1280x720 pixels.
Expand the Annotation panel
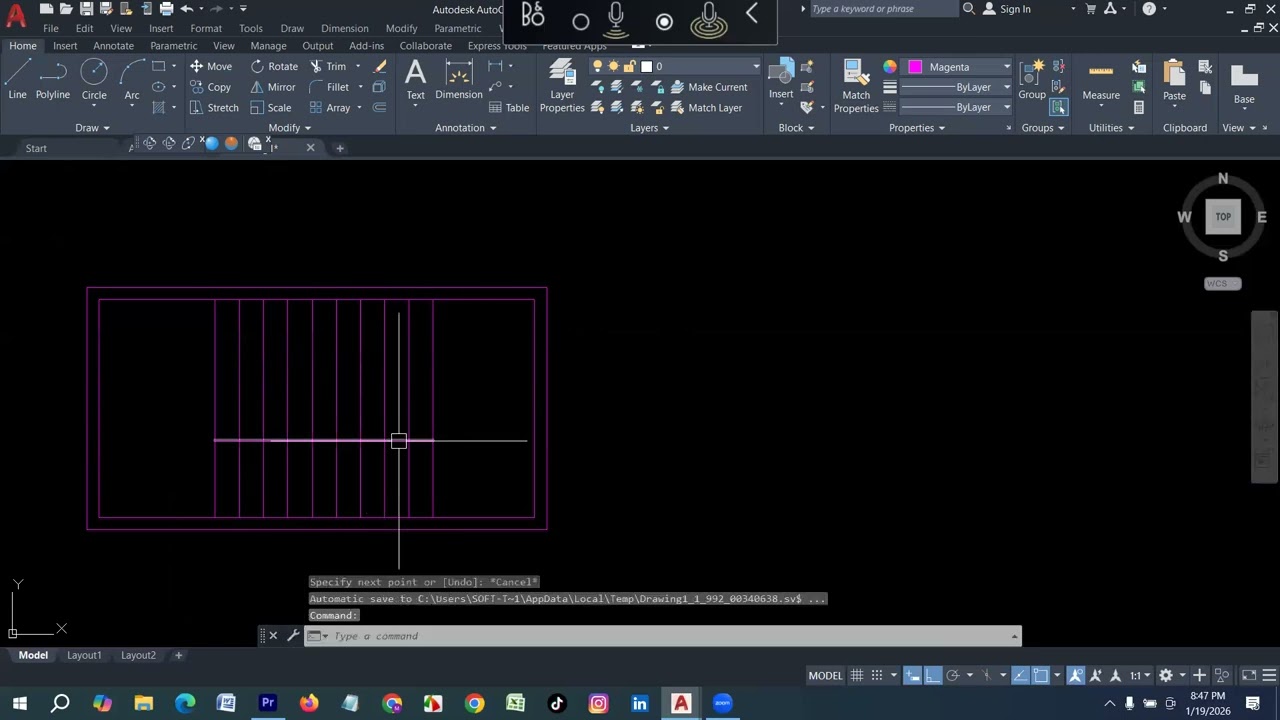pos(466,128)
